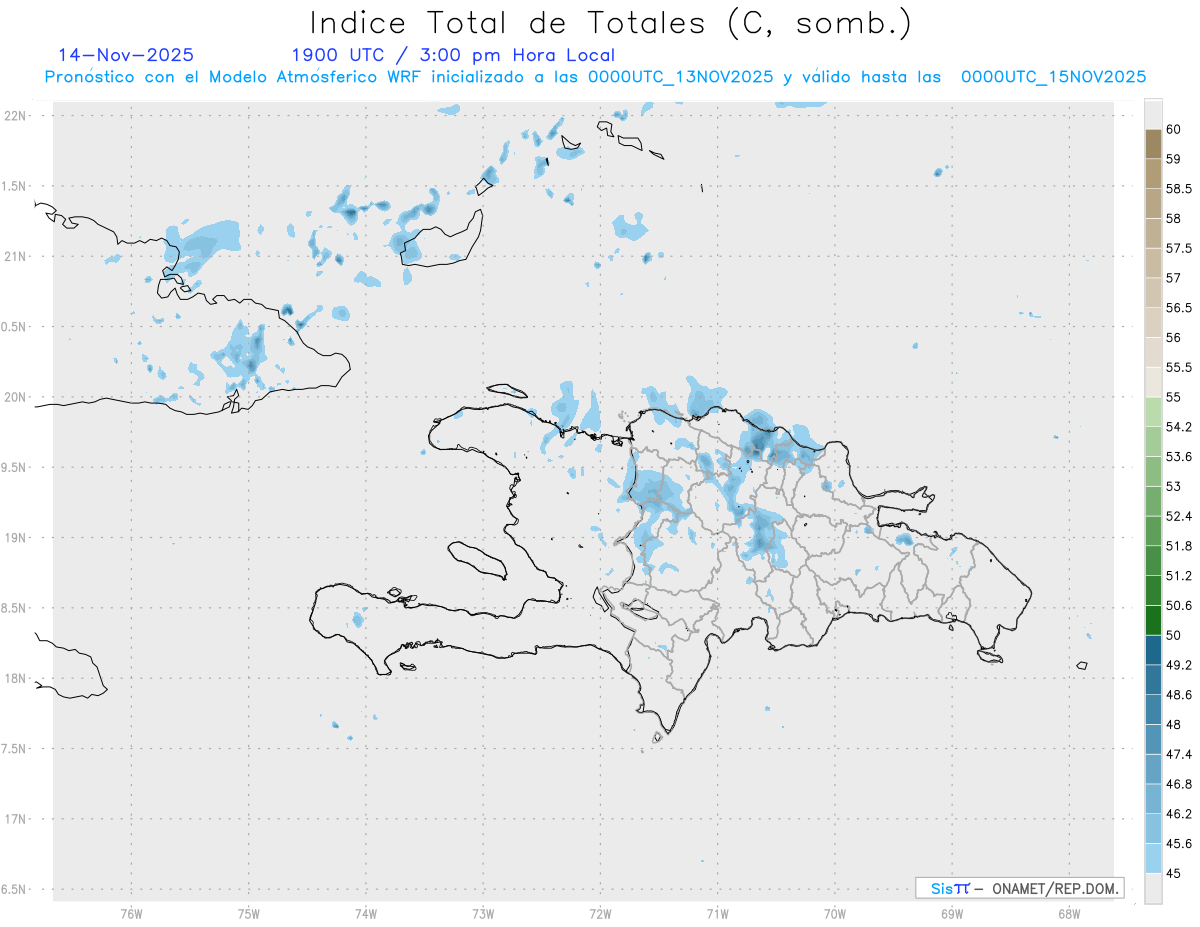The width and height of the screenshot is (1200, 927).
Task: Click the "21N" latitude label
Action: point(15,256)
